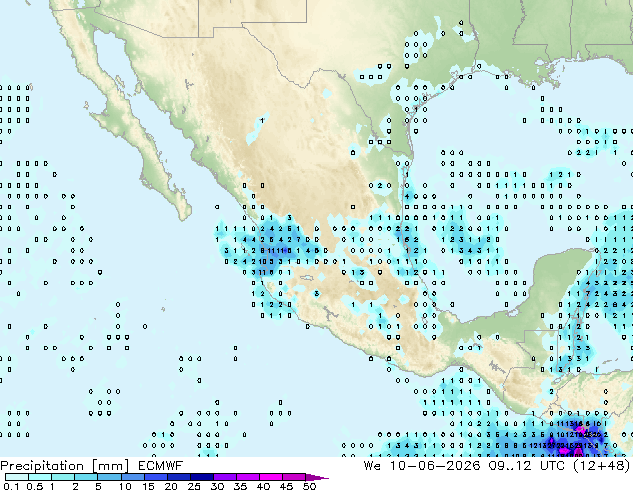Click the '25' legend scale label

click(x=194, y=486)
